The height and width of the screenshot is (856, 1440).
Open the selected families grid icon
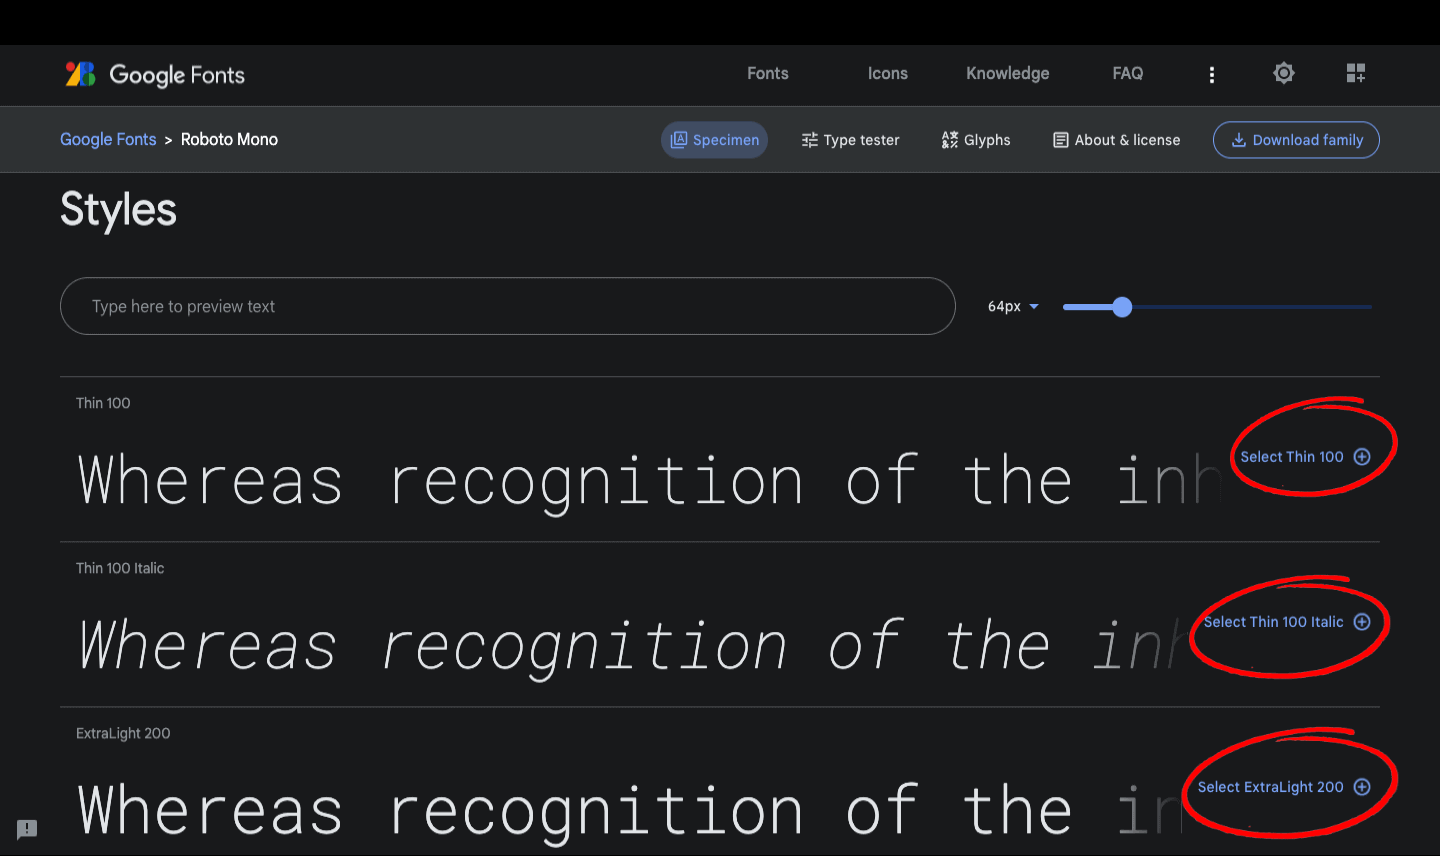(x=1356, y=73)
